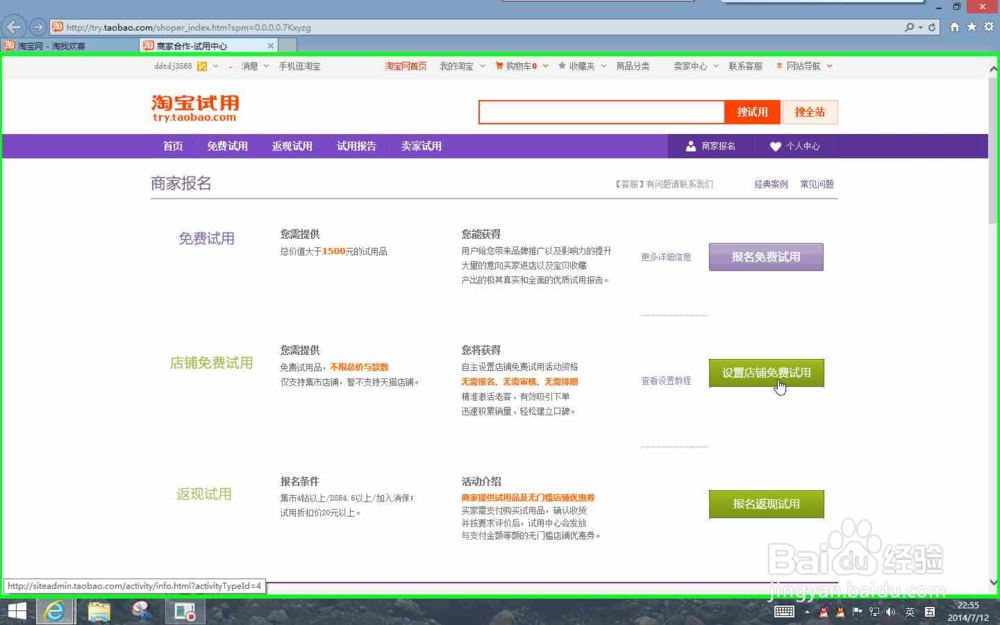Screen dimensions: 1000x625
Task: Open 联系客服 link
Action: pos(746,66)
